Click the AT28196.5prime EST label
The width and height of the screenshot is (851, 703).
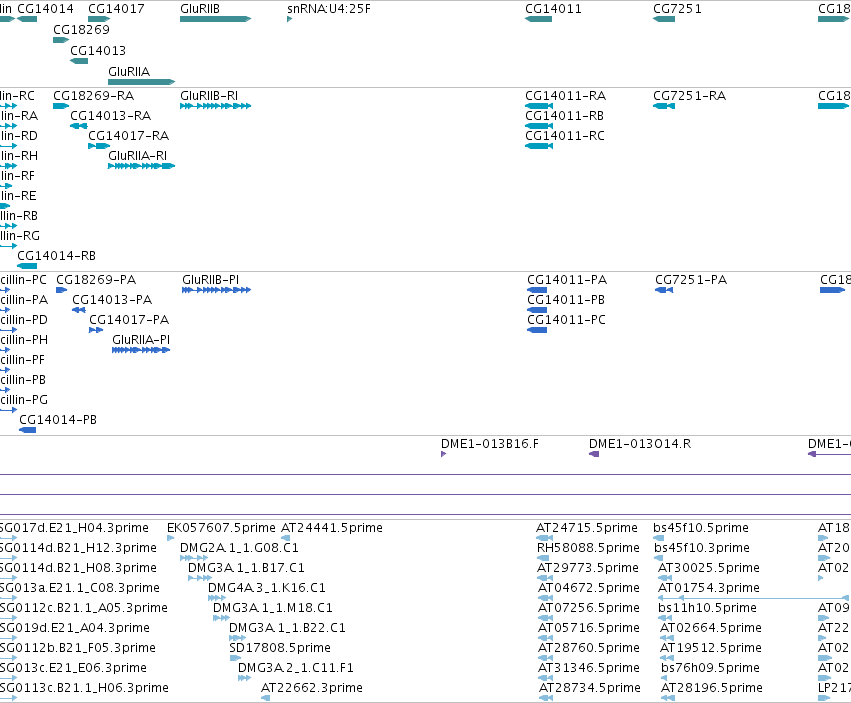(x=712, y=688)
